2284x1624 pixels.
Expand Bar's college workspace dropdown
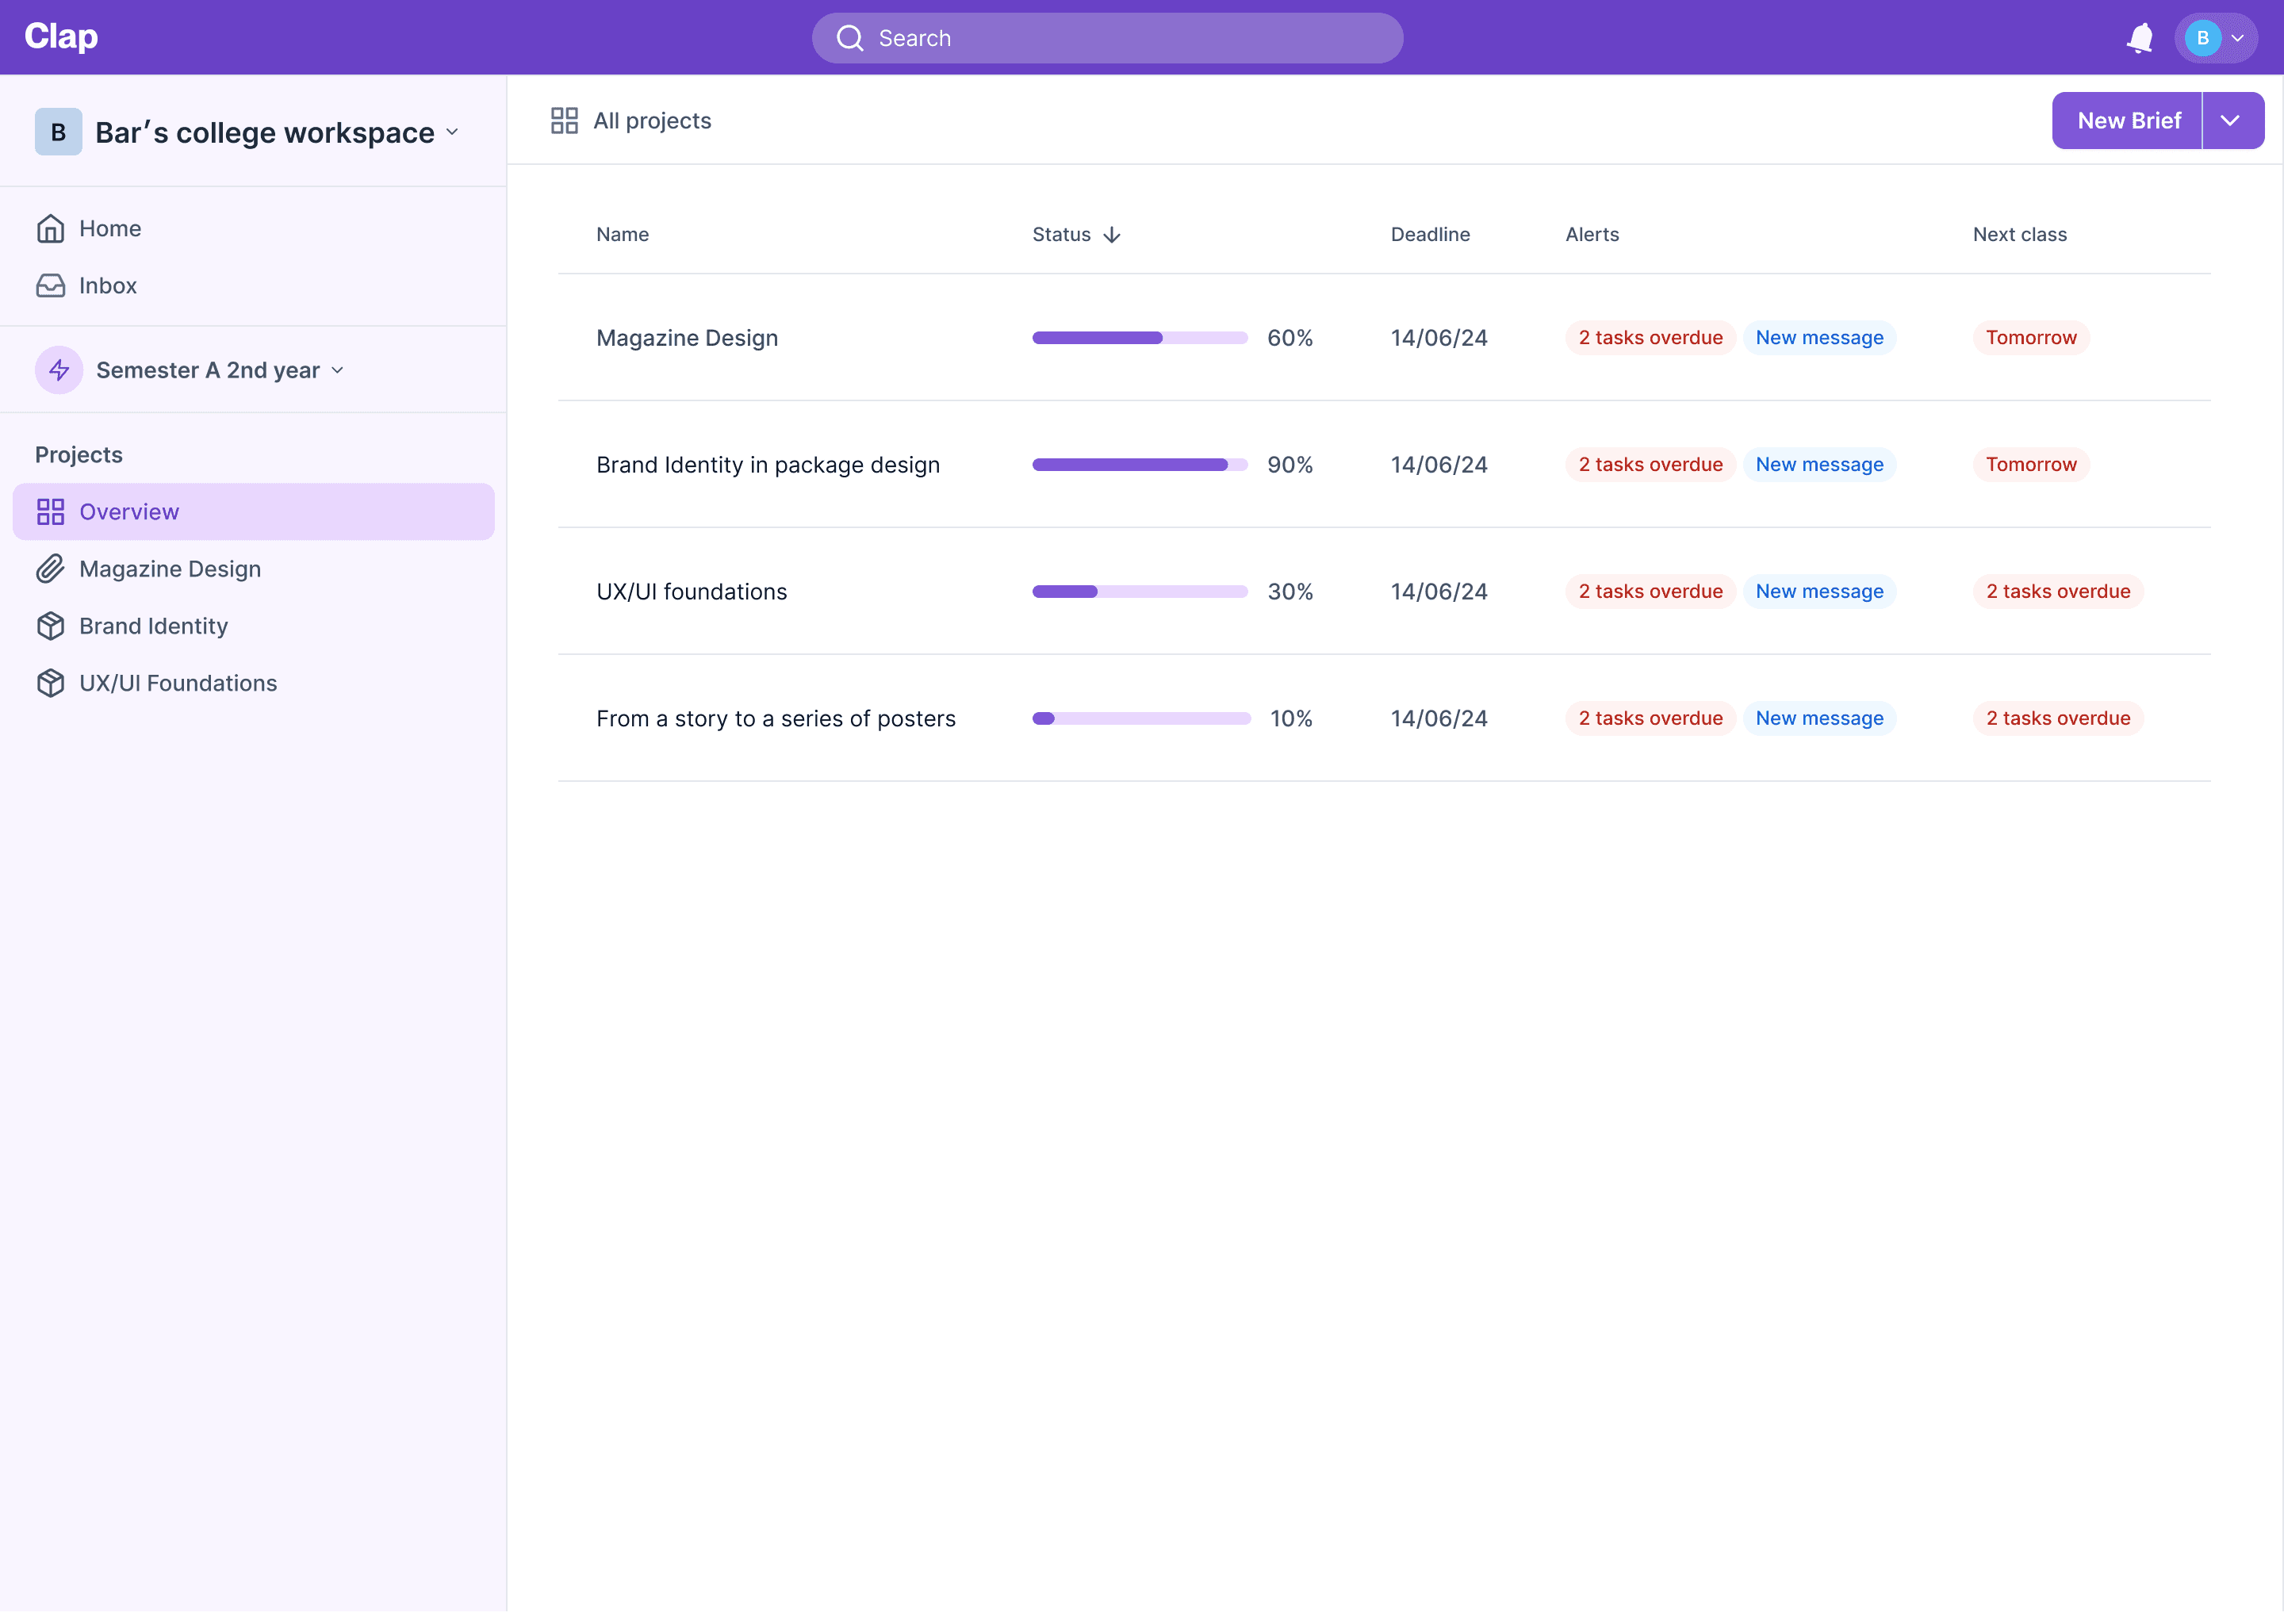[x=452, y=133]
